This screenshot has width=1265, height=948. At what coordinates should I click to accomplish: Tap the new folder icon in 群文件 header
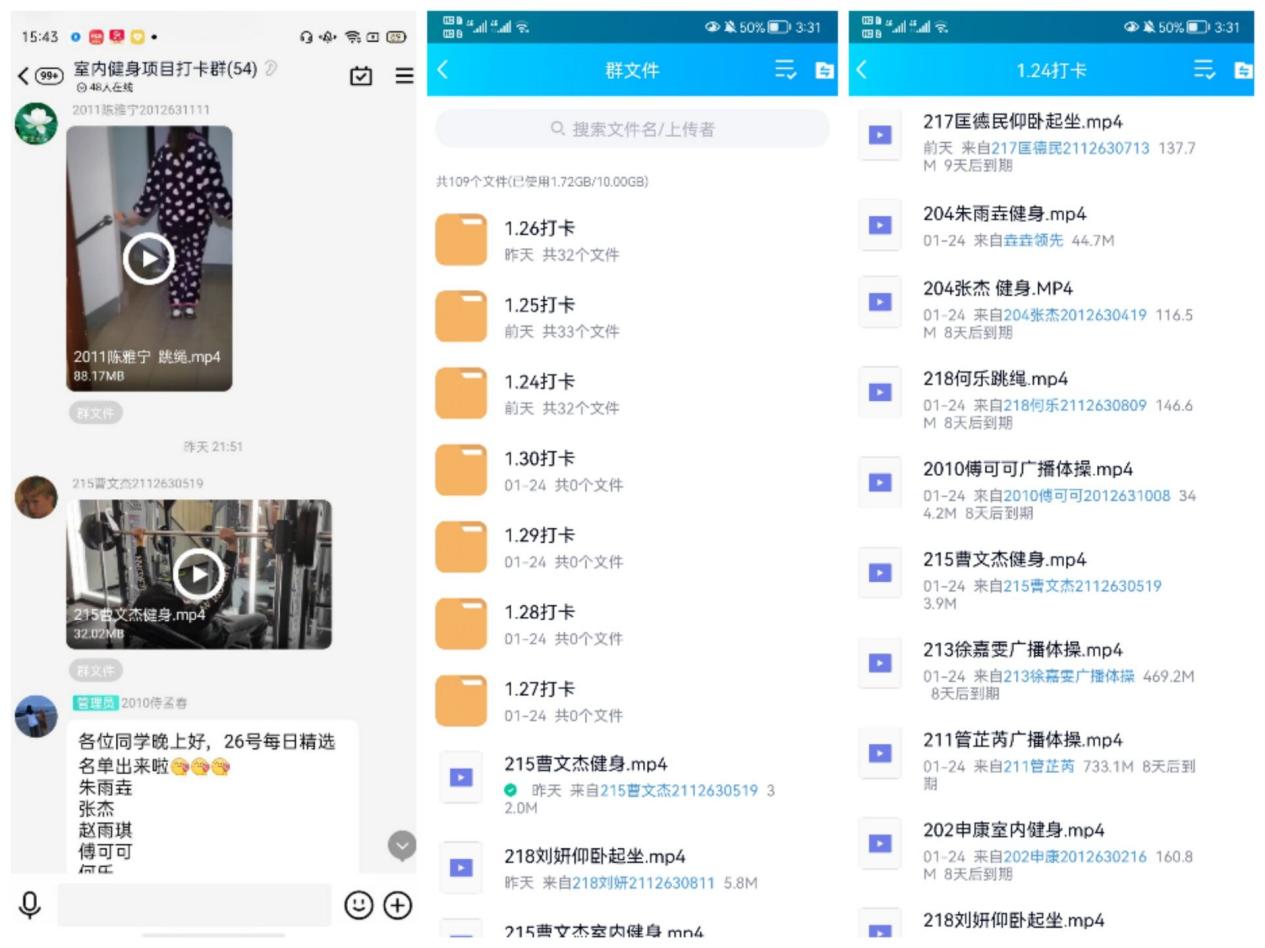(x=824, y=70)
